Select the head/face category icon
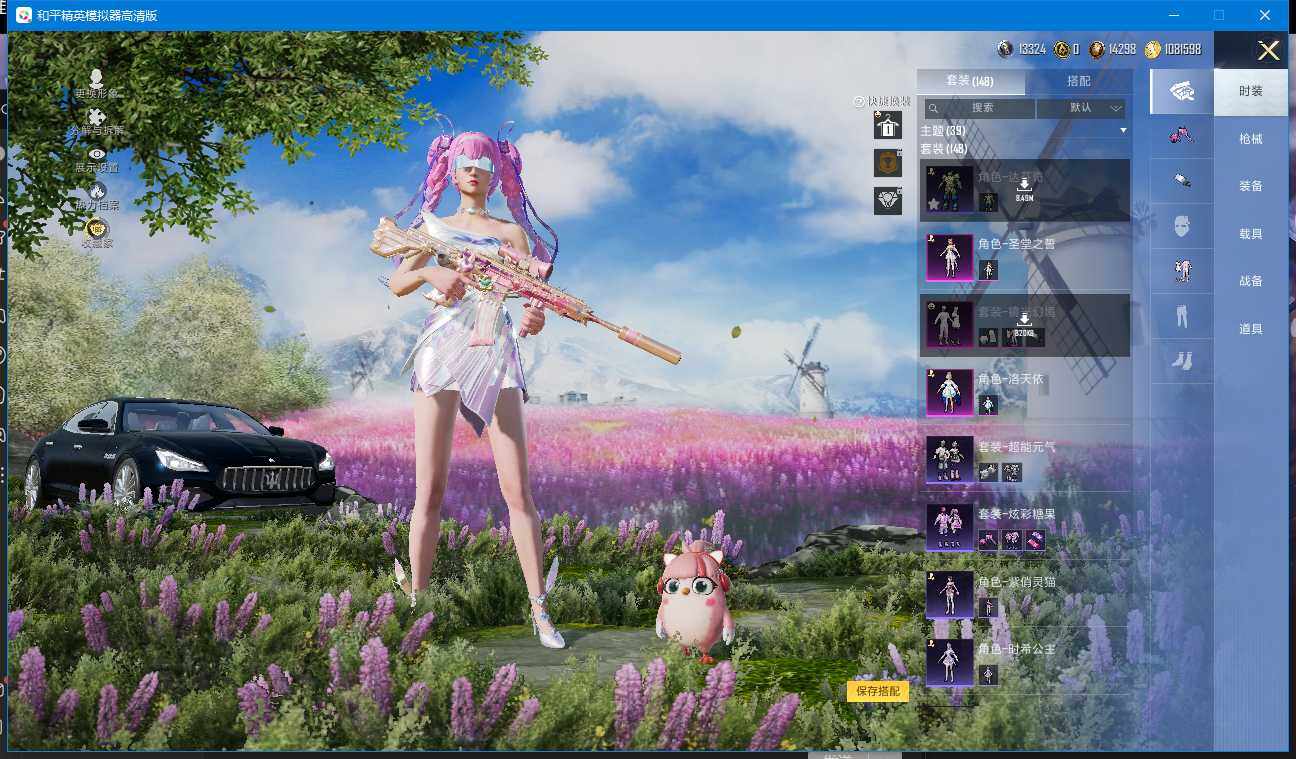 1181,226
